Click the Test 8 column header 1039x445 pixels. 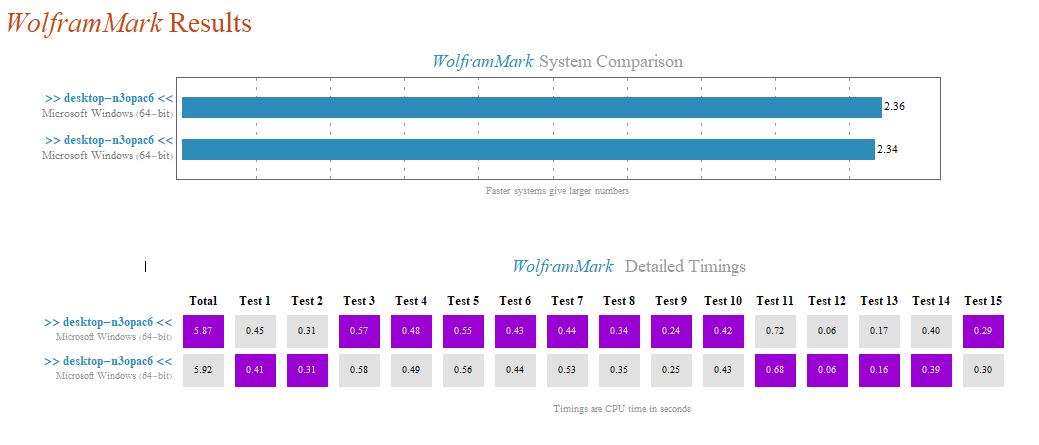click(619, 301)
